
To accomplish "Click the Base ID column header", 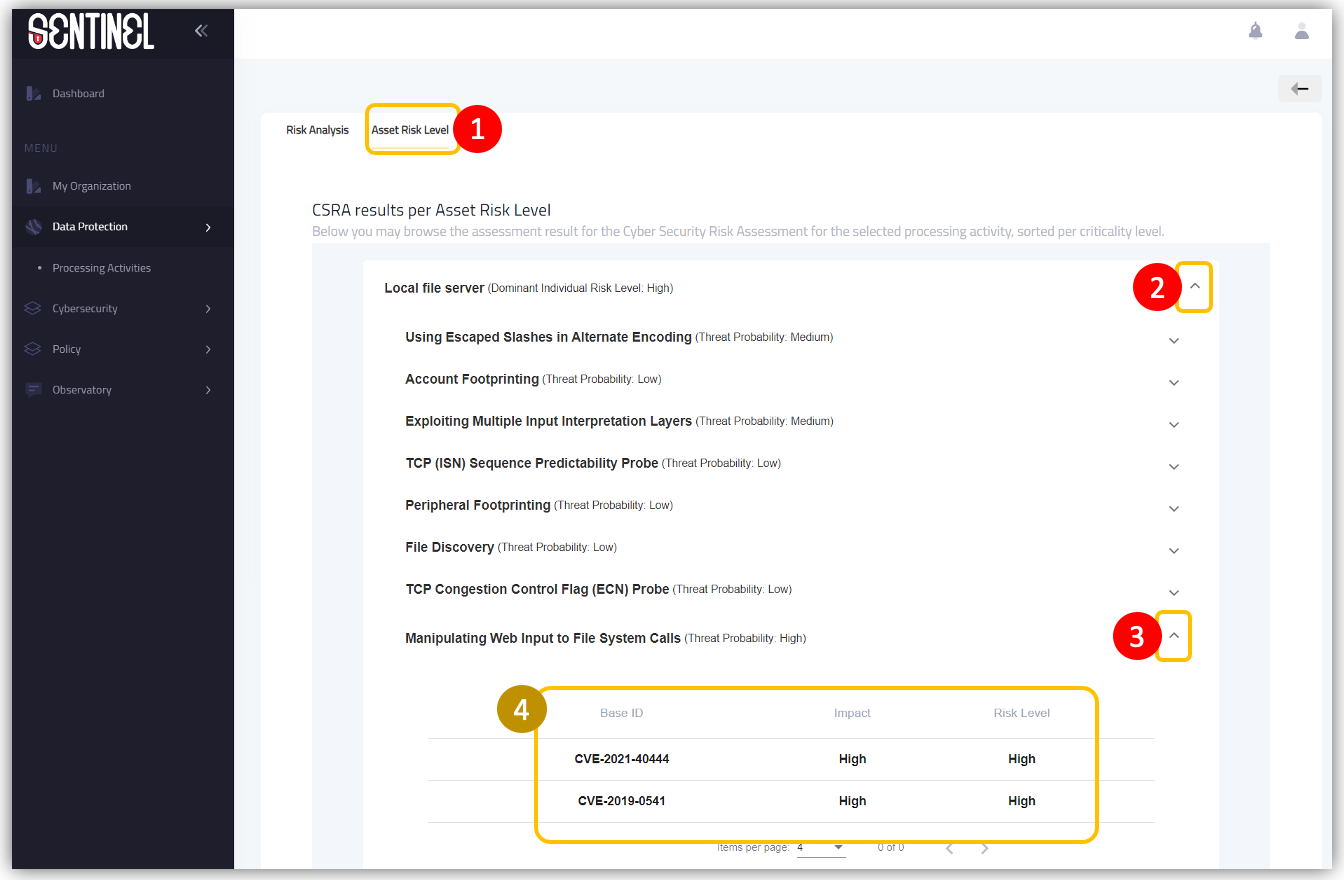I will (x=622, y=713).
